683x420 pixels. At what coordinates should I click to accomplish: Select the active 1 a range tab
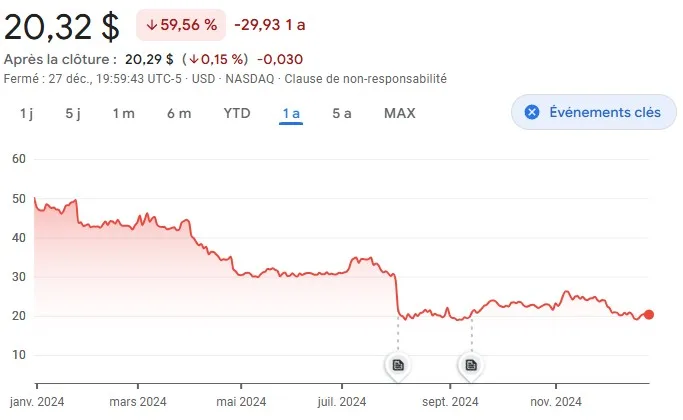coord(291,113)
